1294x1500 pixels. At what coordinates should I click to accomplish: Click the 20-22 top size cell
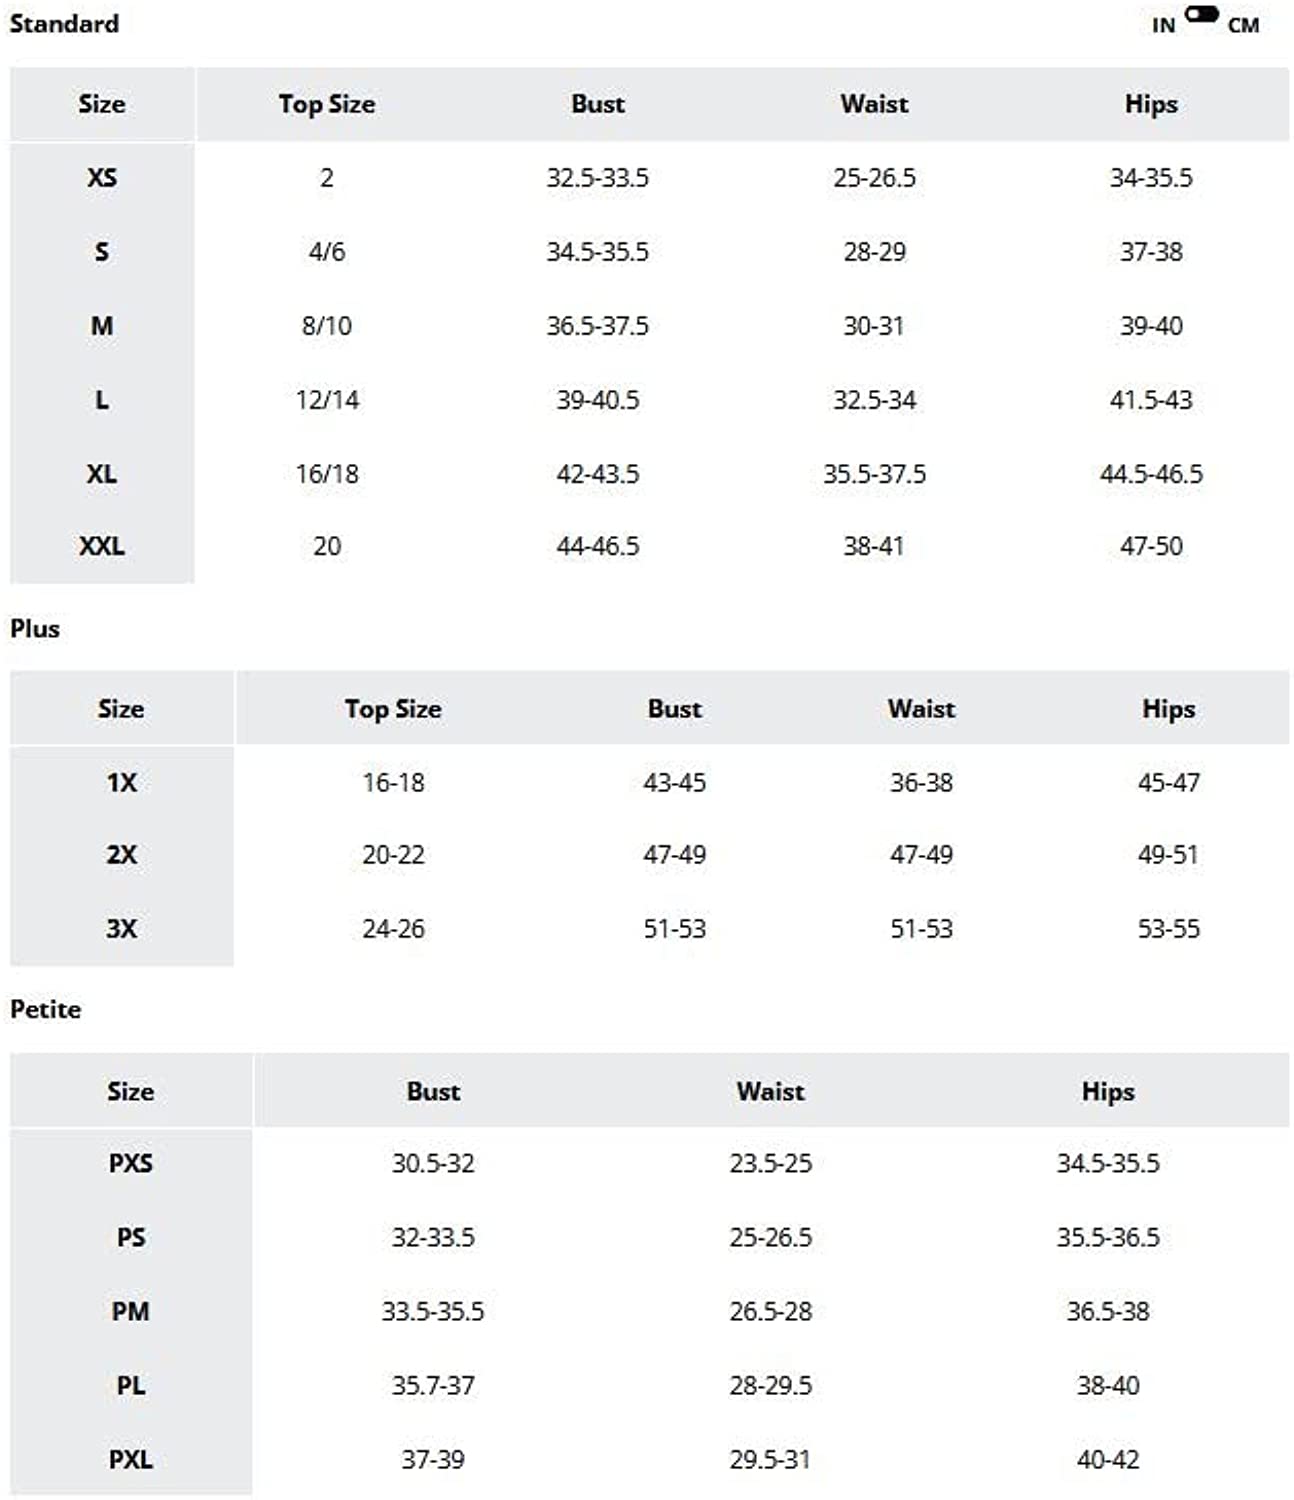pyautogui.click(x=393, y=855)
